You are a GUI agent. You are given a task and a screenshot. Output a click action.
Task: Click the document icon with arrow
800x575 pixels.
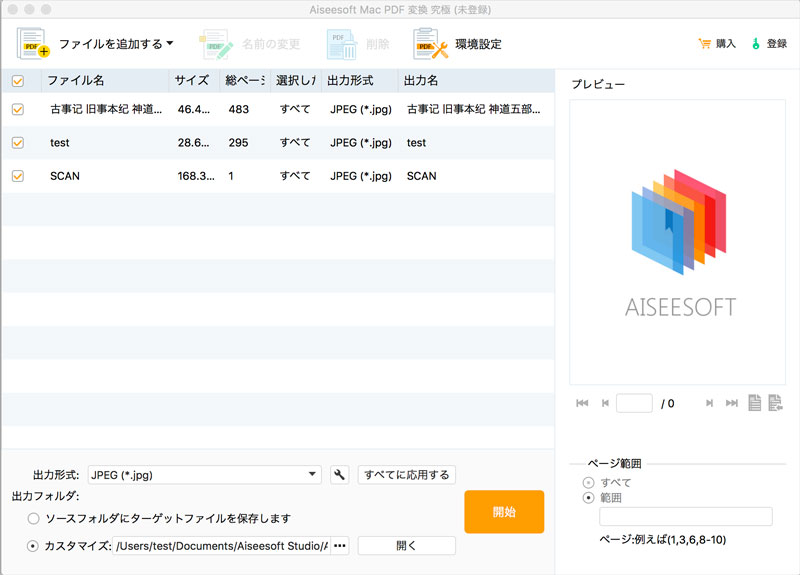point(775,403)
